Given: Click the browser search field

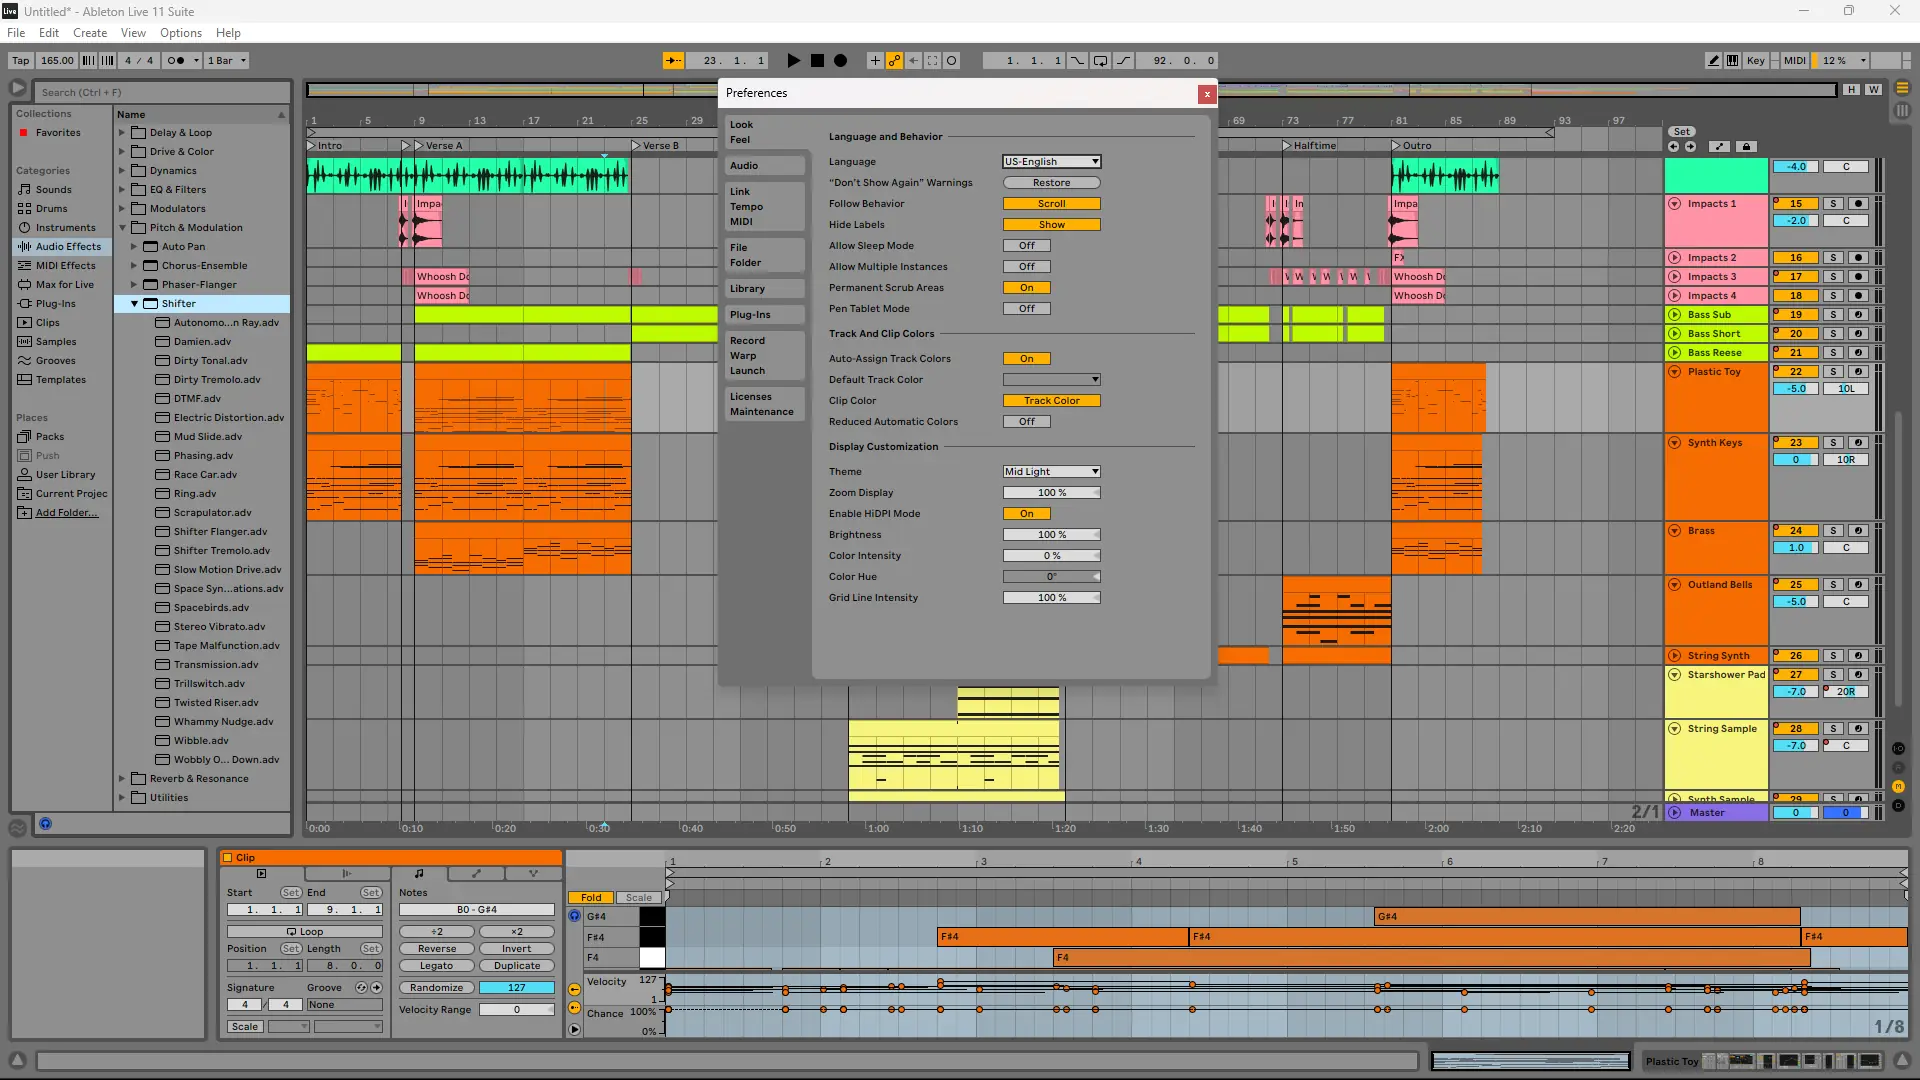Looking at the screenshot, I should 162,92.
